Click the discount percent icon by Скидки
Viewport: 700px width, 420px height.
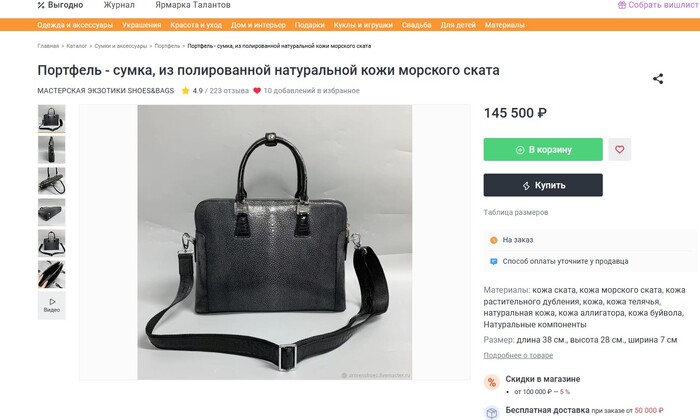point(492,383)
